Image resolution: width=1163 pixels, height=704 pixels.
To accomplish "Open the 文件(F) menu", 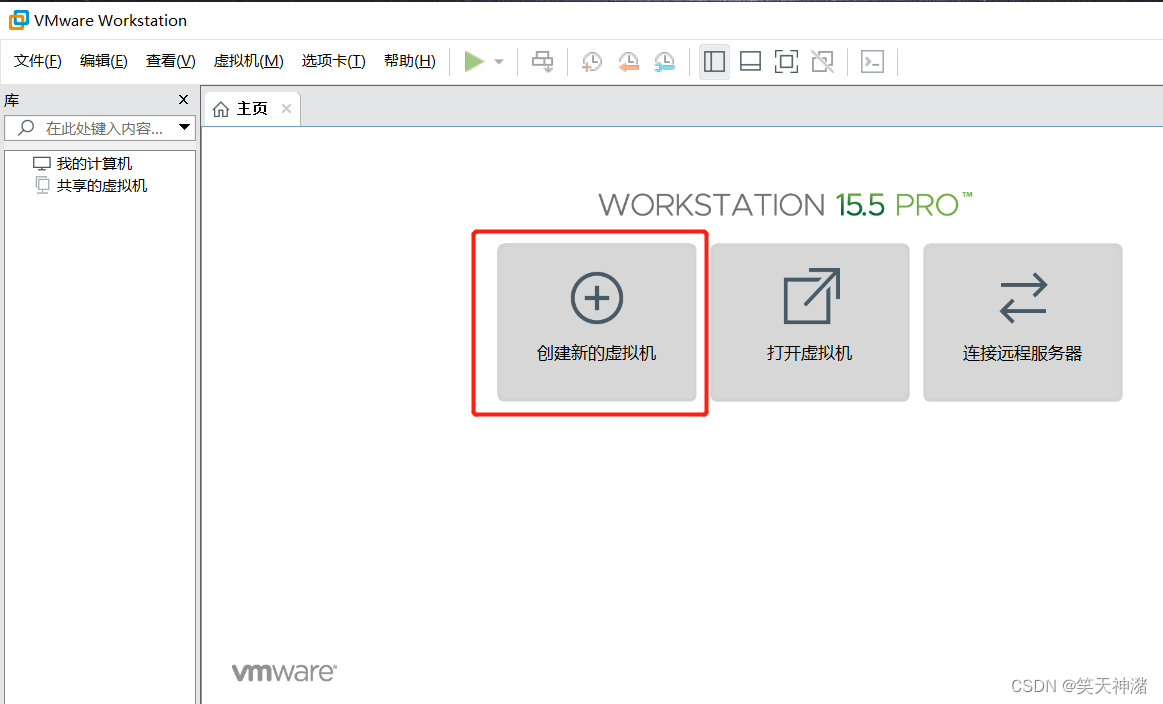I will [x=38, y=61].
